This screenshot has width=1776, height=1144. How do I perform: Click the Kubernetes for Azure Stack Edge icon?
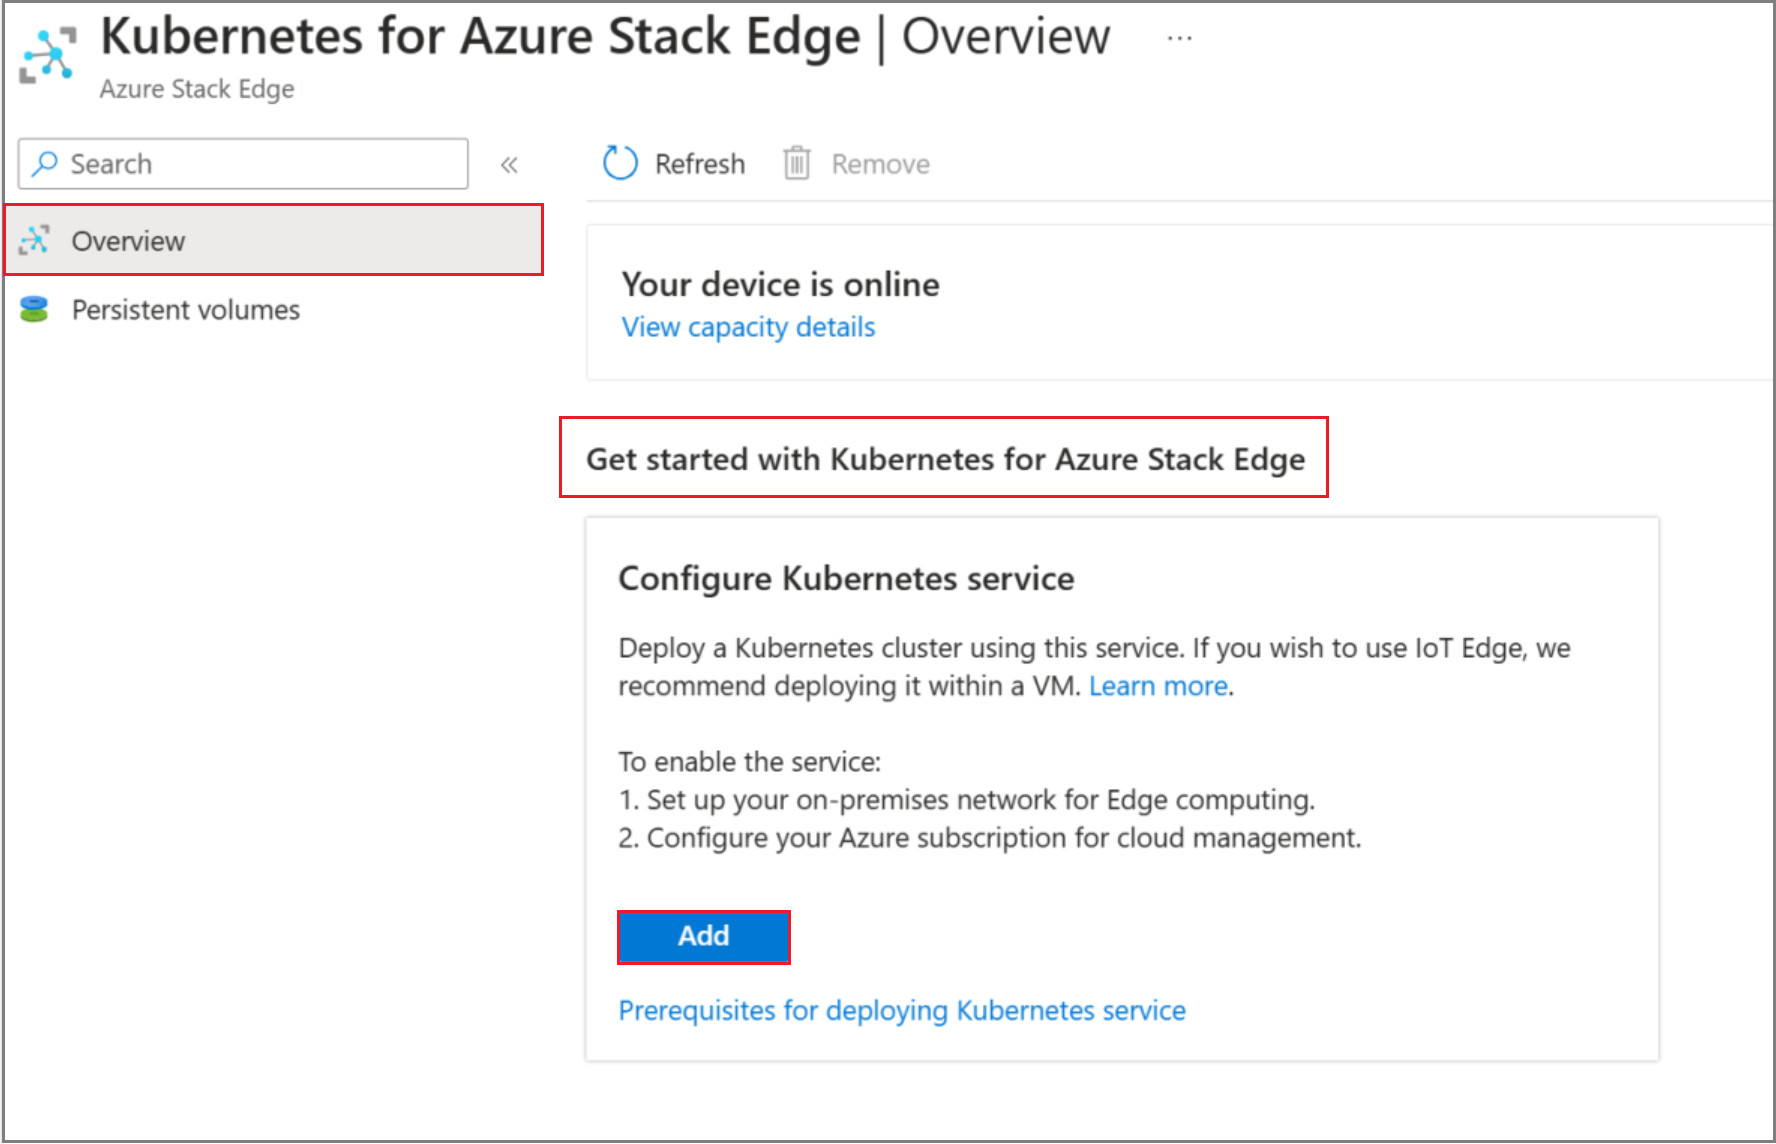point(46,55)
